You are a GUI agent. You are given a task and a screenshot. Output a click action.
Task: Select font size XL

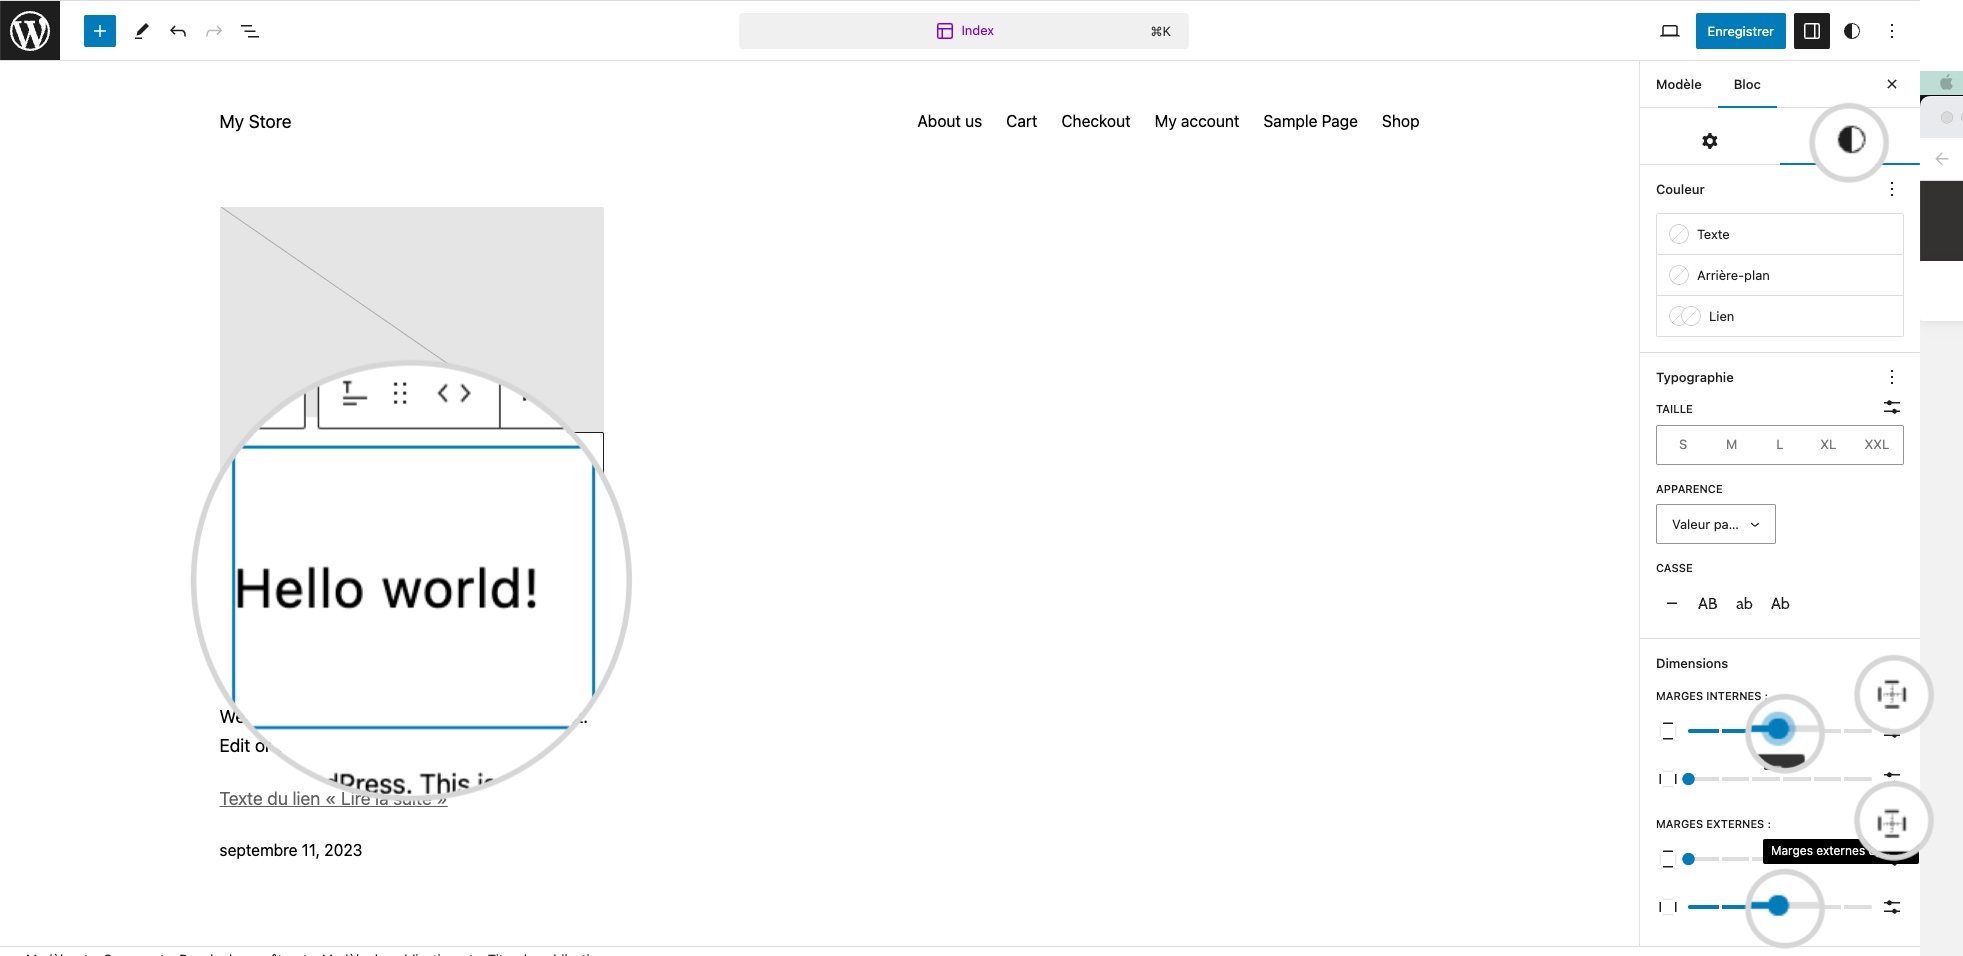[1828, 445]
